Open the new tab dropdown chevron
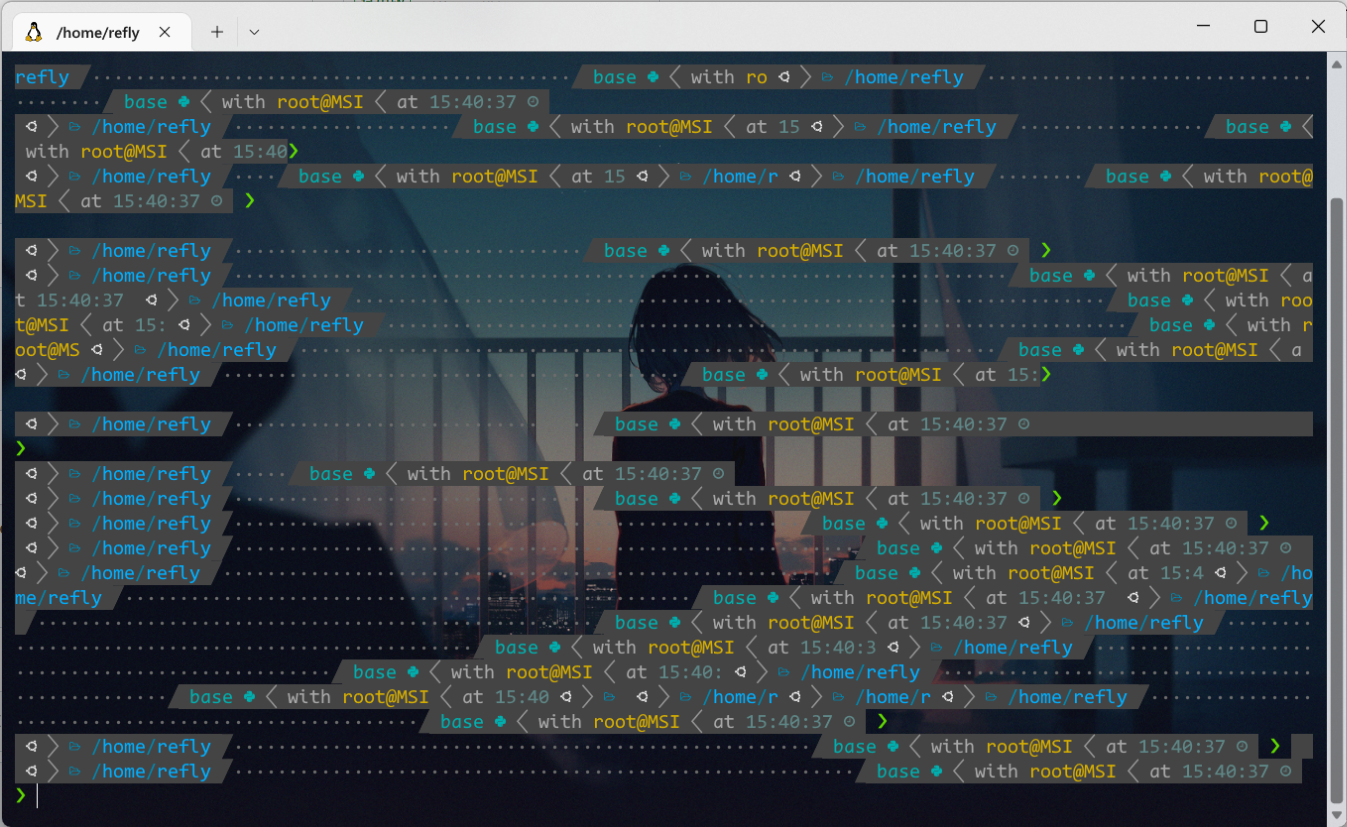This screenshot has height=827, width=1347. point(254,30)
